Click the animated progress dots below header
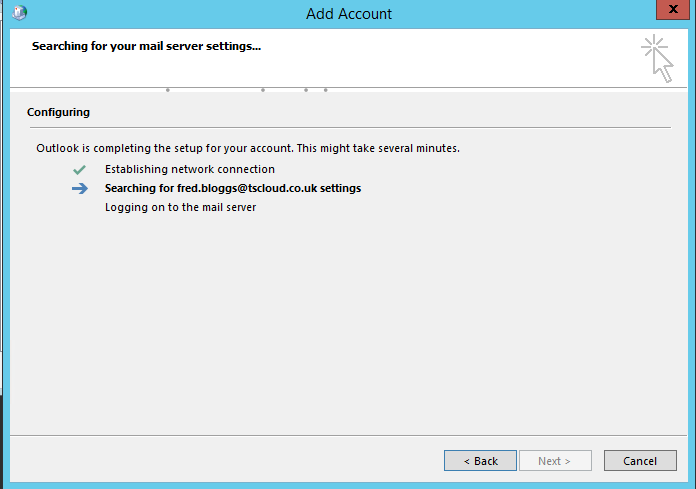The image size is (696, 489). coord(246,90)
